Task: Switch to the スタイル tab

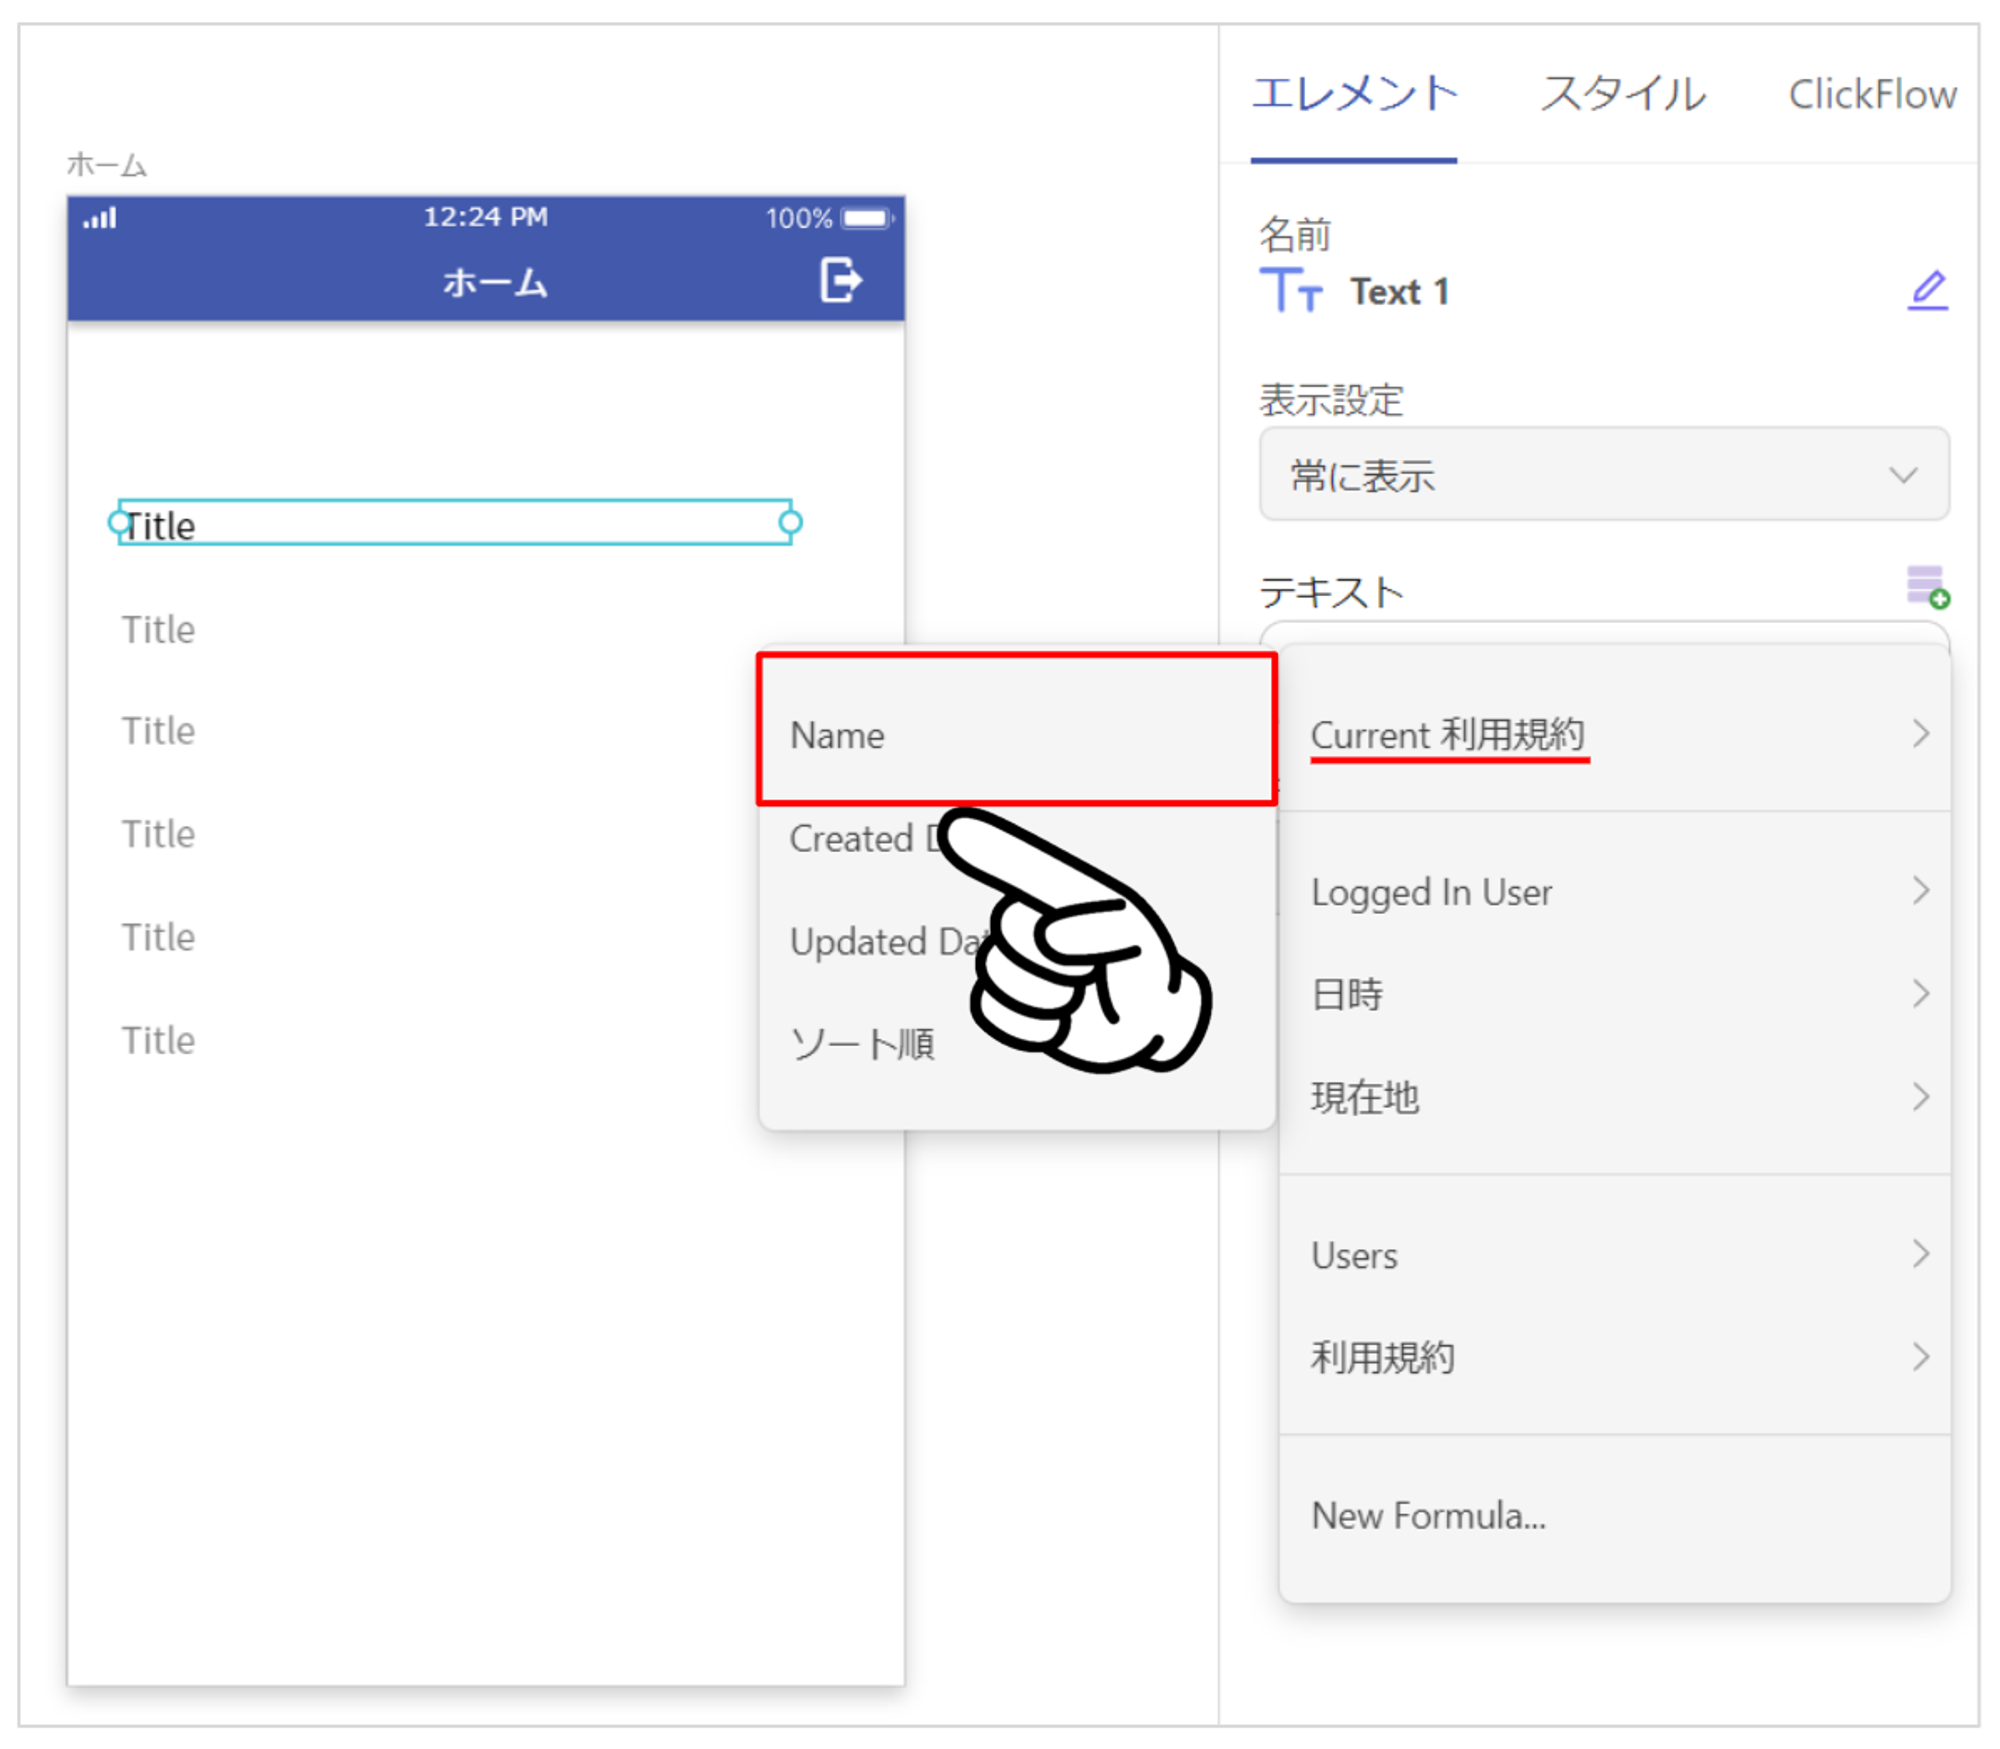Action: click(x=1622, y=95)
